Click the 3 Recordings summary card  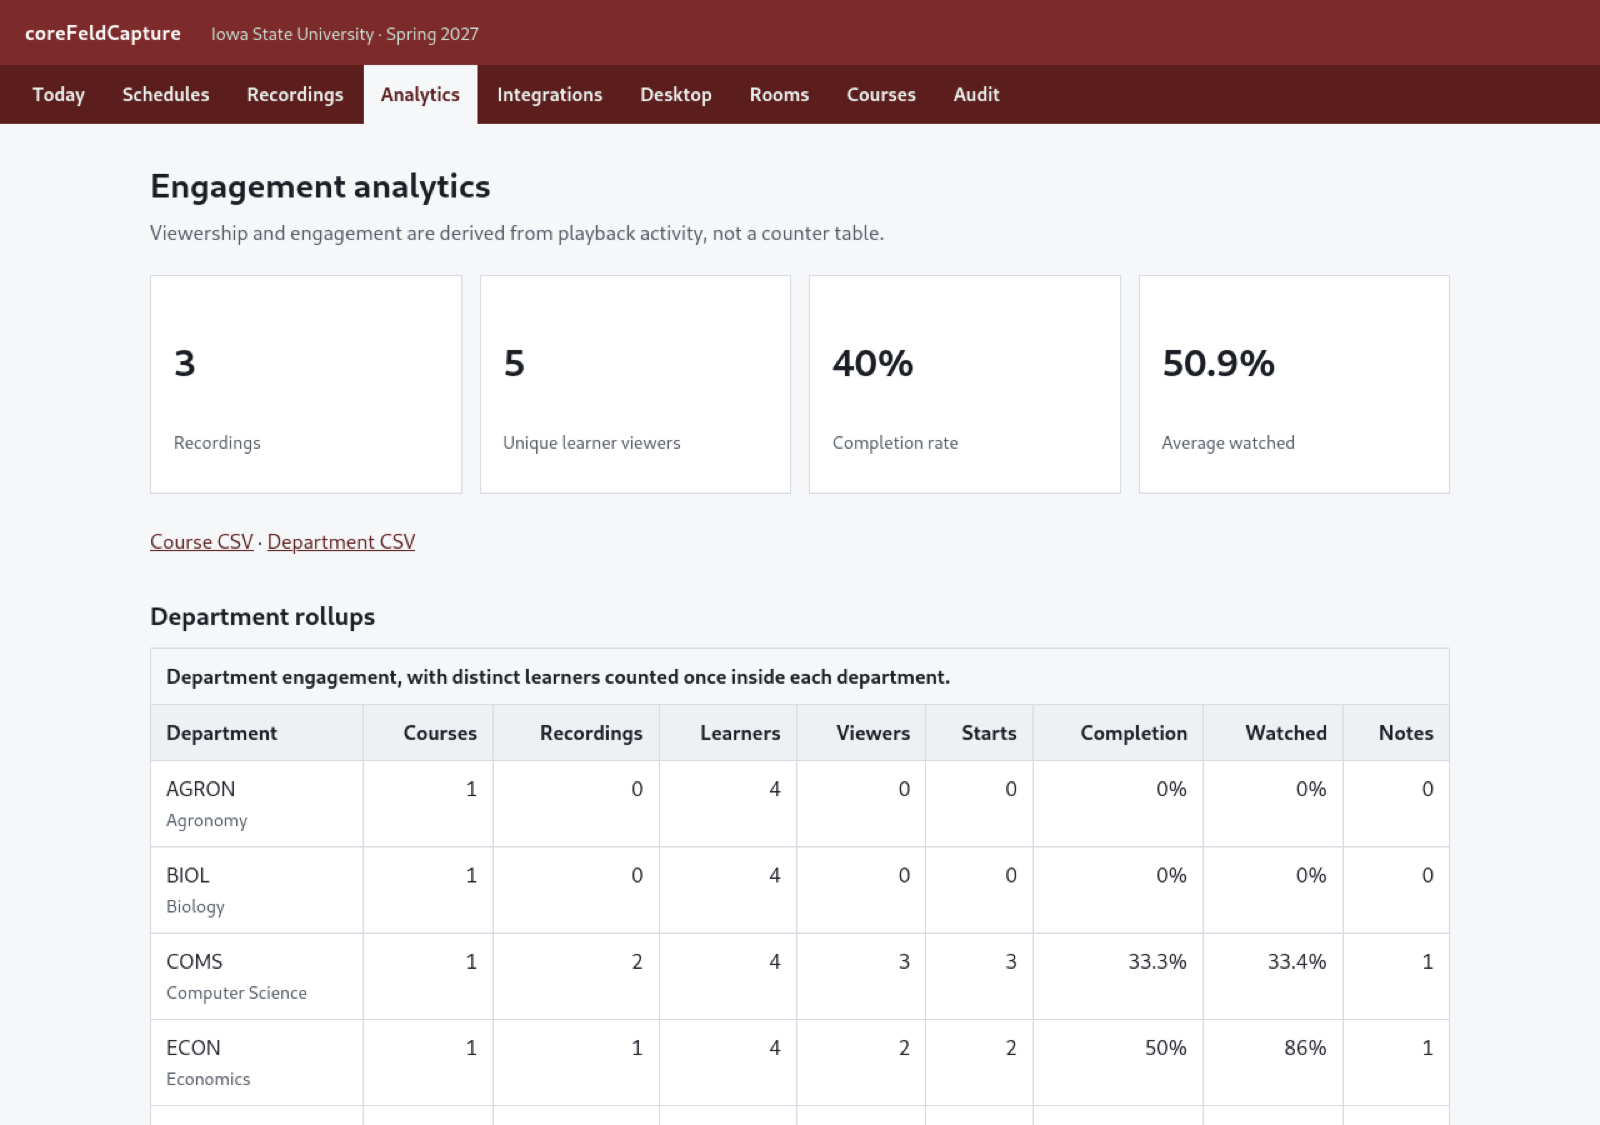pos(306,384)
